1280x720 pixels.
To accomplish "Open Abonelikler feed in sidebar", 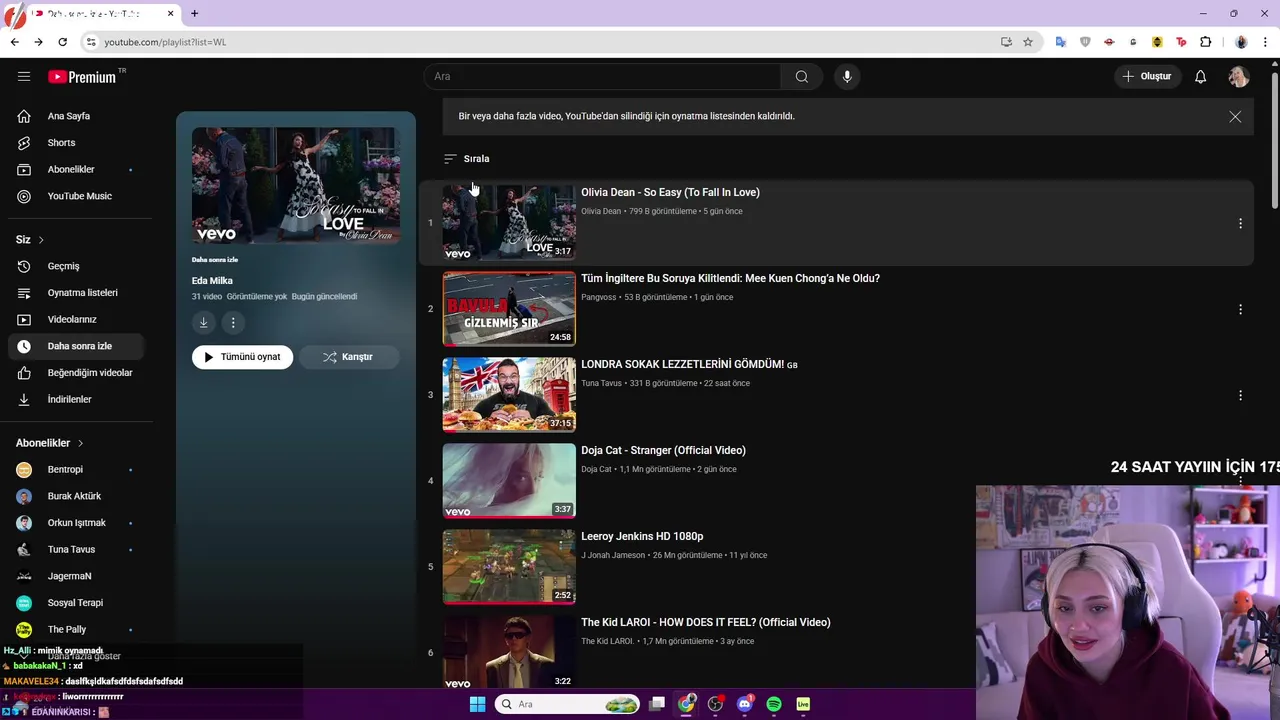I will click(75, 169).
